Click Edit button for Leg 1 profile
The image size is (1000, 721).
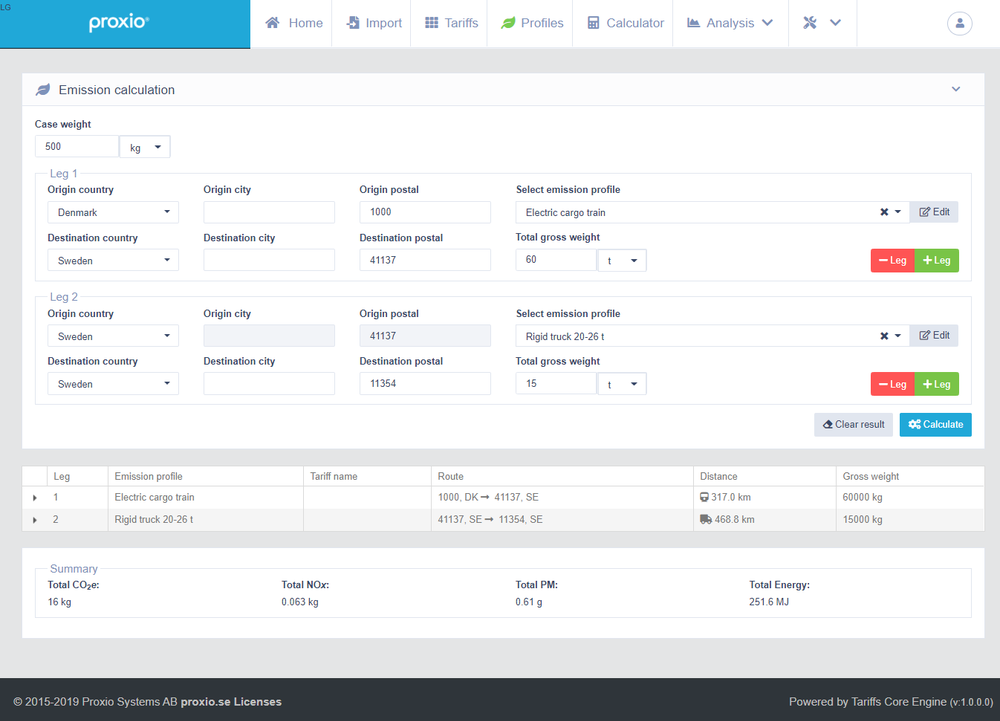[x=934, y=212]
